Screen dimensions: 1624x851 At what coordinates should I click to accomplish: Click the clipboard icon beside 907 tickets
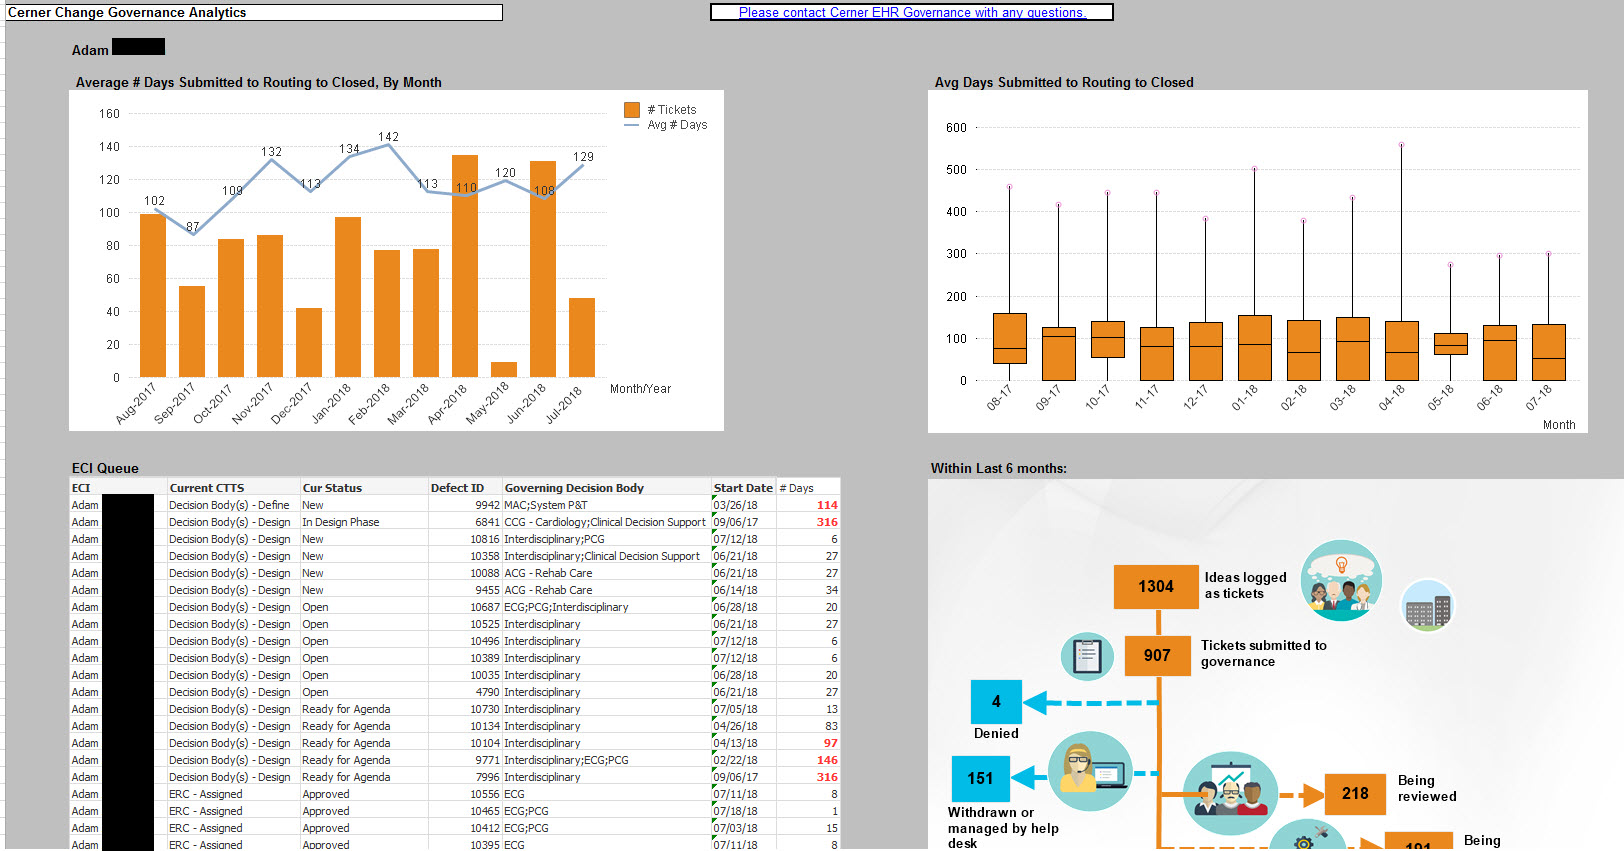point(1087,656)
